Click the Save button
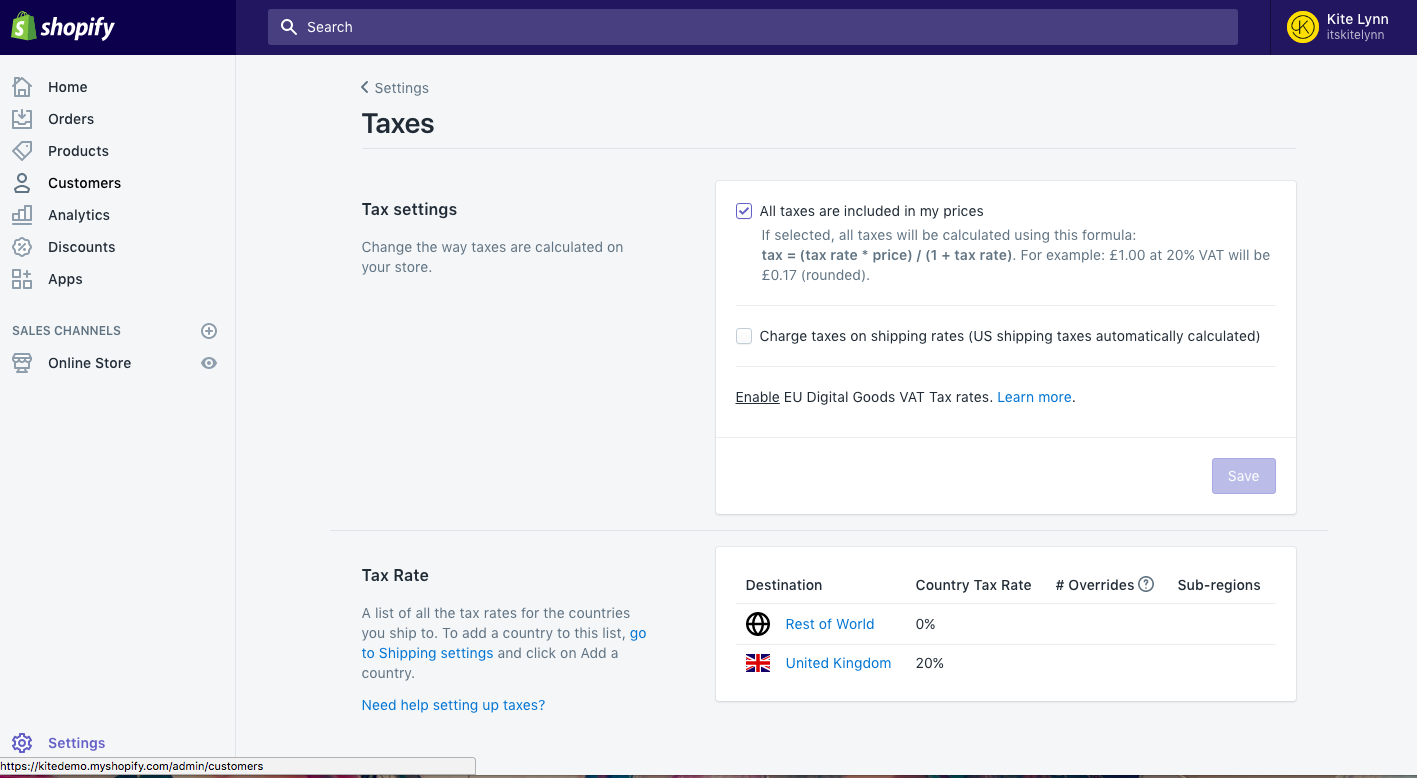This screenshot has height=778, width=1417. 1243,476
